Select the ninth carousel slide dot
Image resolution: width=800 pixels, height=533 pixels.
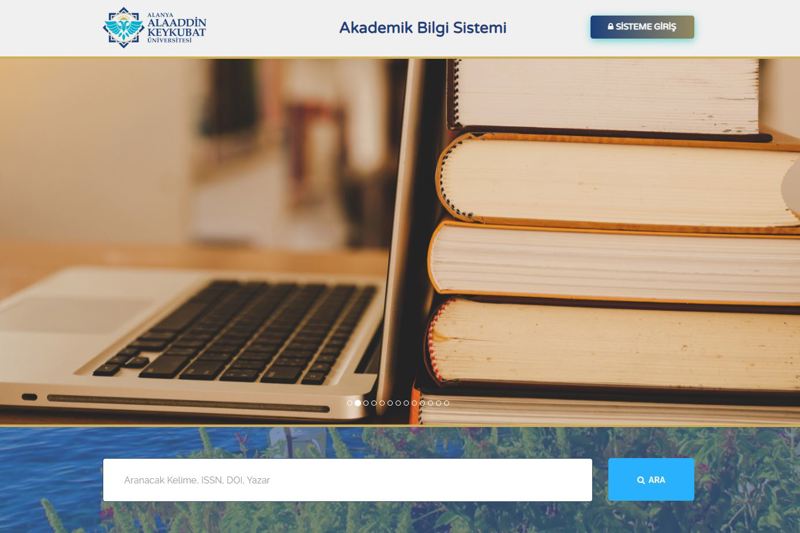point(414,403)
